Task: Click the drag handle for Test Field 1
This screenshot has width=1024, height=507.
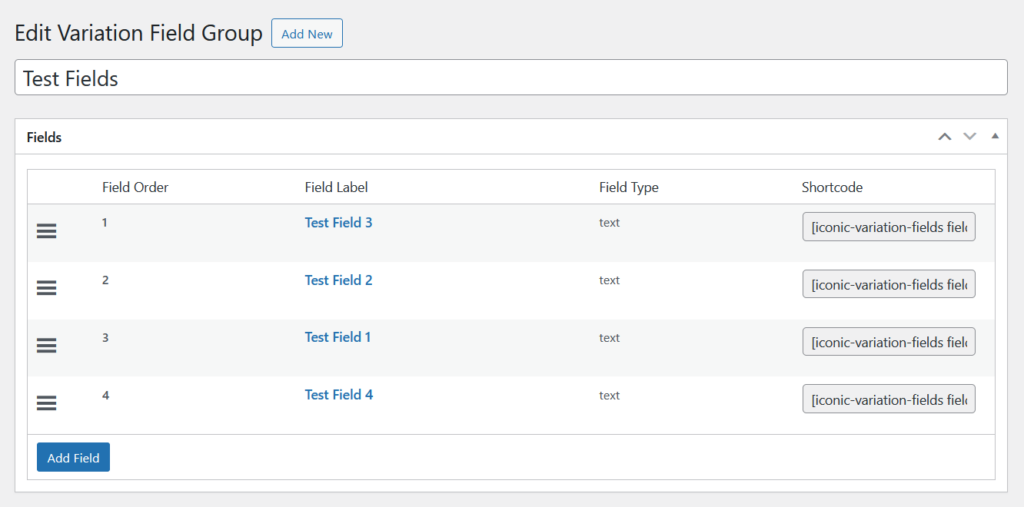Action: tap(46, 346)
